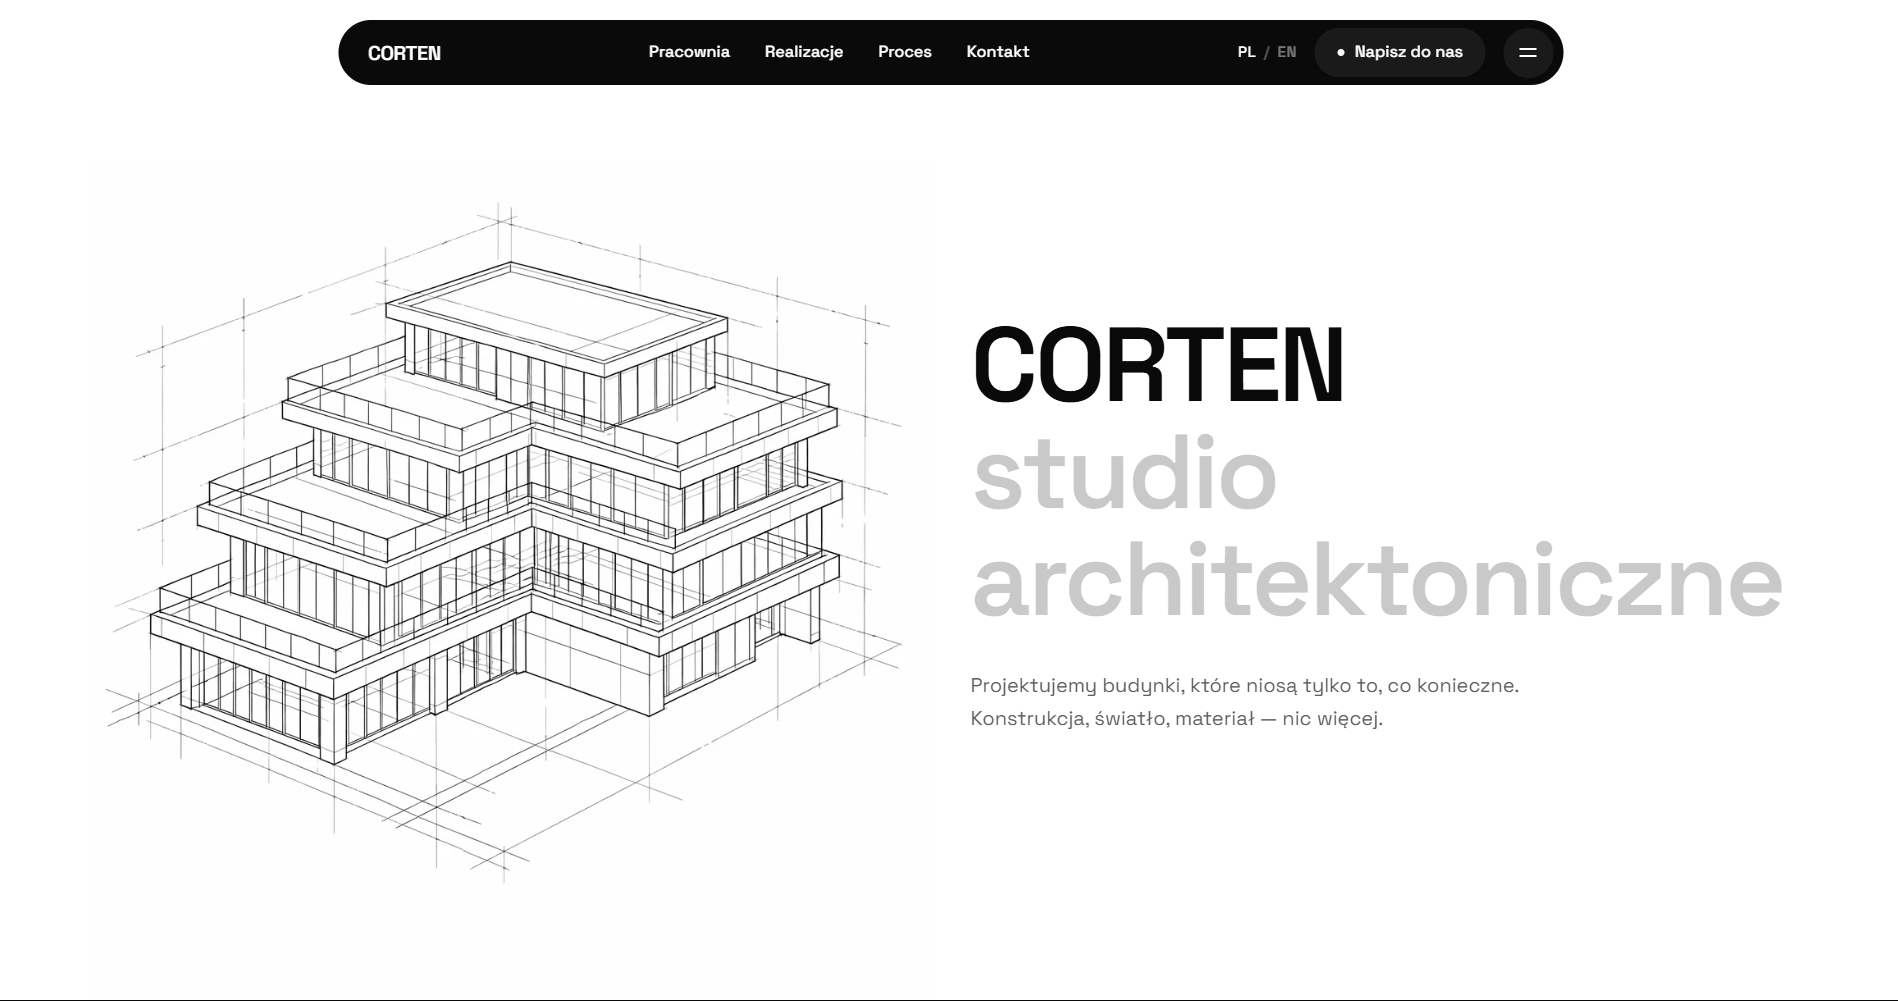
Task: Open the hamburger menu icon
Action: coord(1527,52)
